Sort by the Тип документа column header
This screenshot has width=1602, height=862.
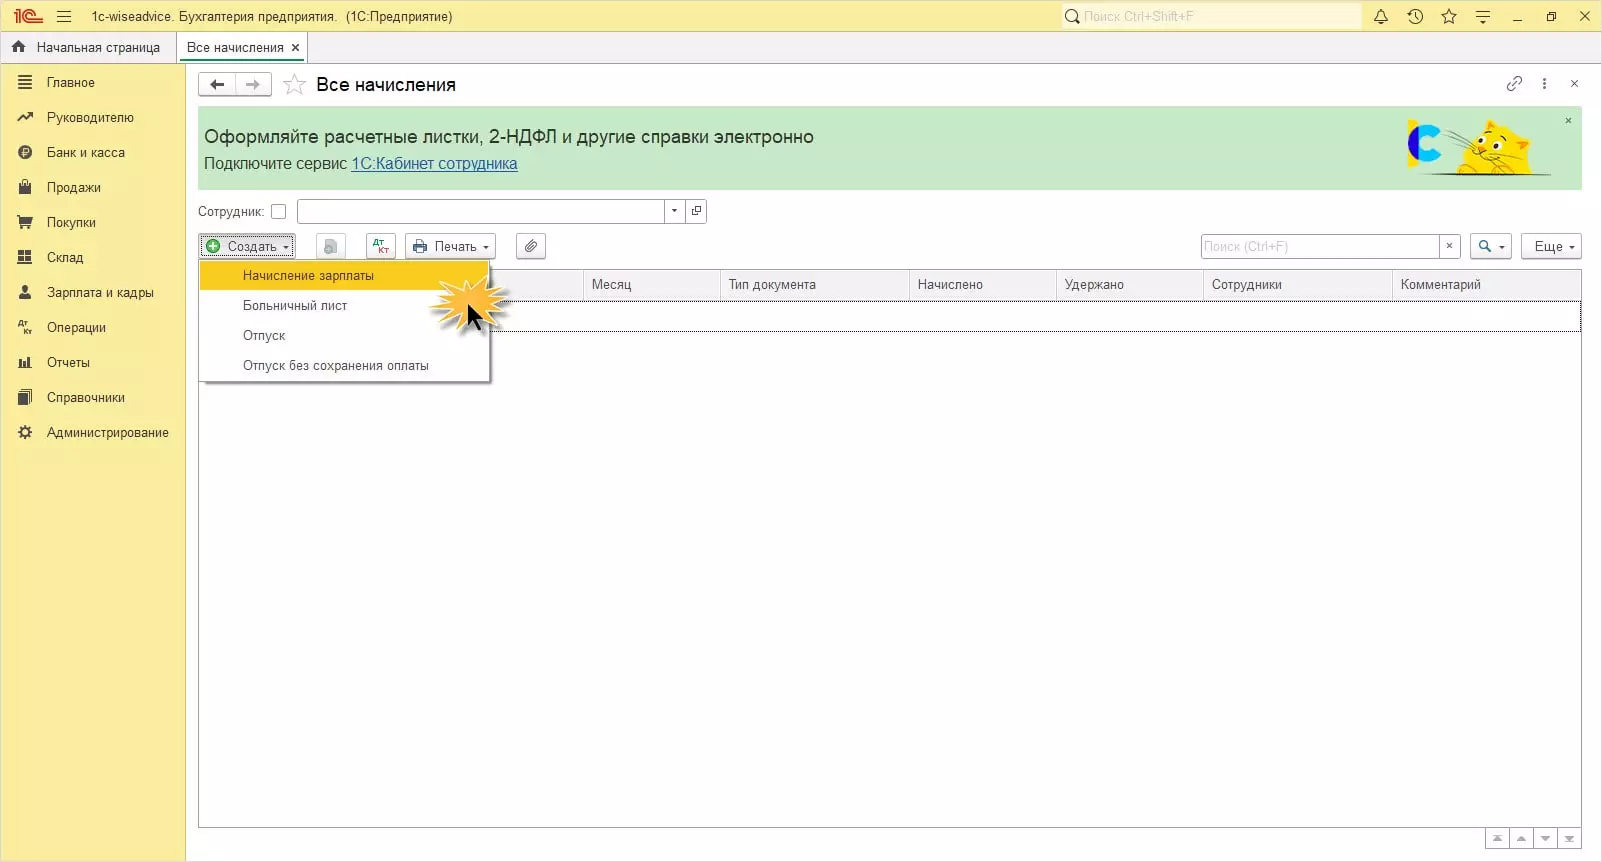point(814,284)
